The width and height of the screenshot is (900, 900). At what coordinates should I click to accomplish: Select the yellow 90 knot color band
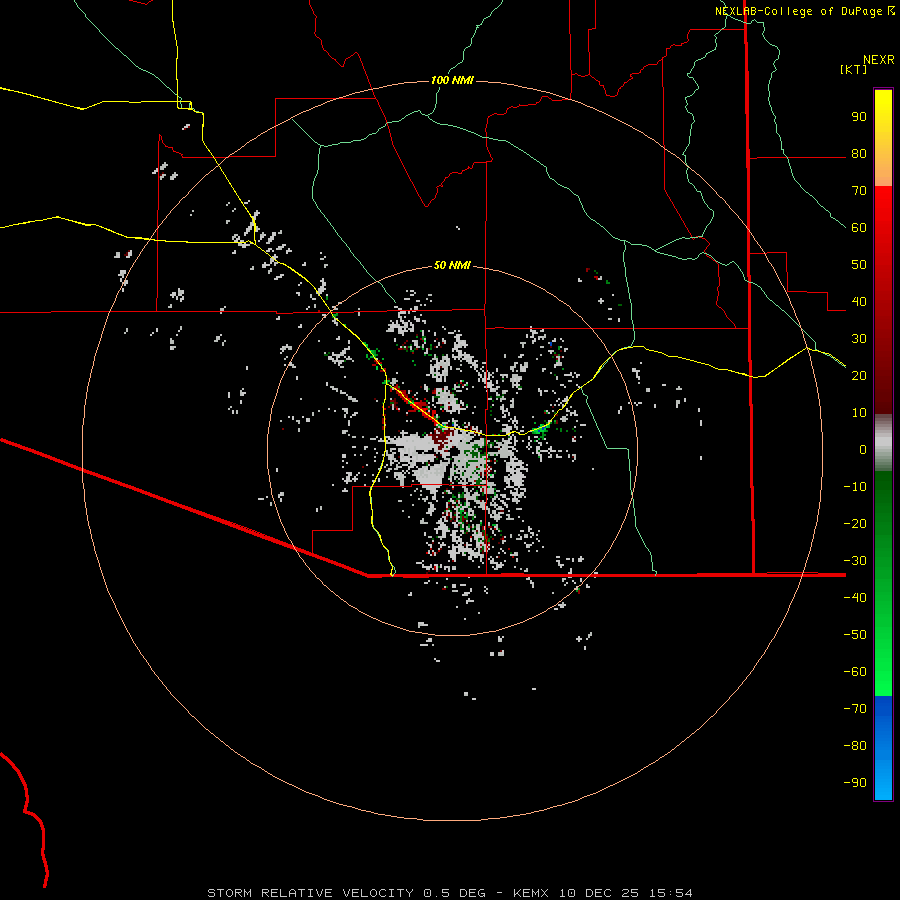[x=883, y=115]
